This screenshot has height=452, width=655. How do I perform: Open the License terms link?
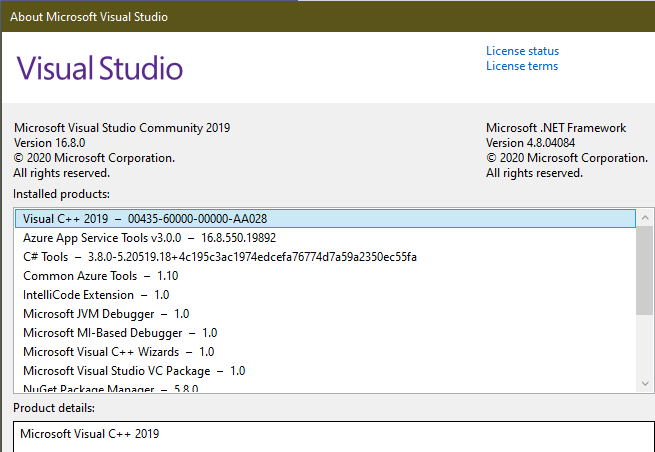click(522, 66)
